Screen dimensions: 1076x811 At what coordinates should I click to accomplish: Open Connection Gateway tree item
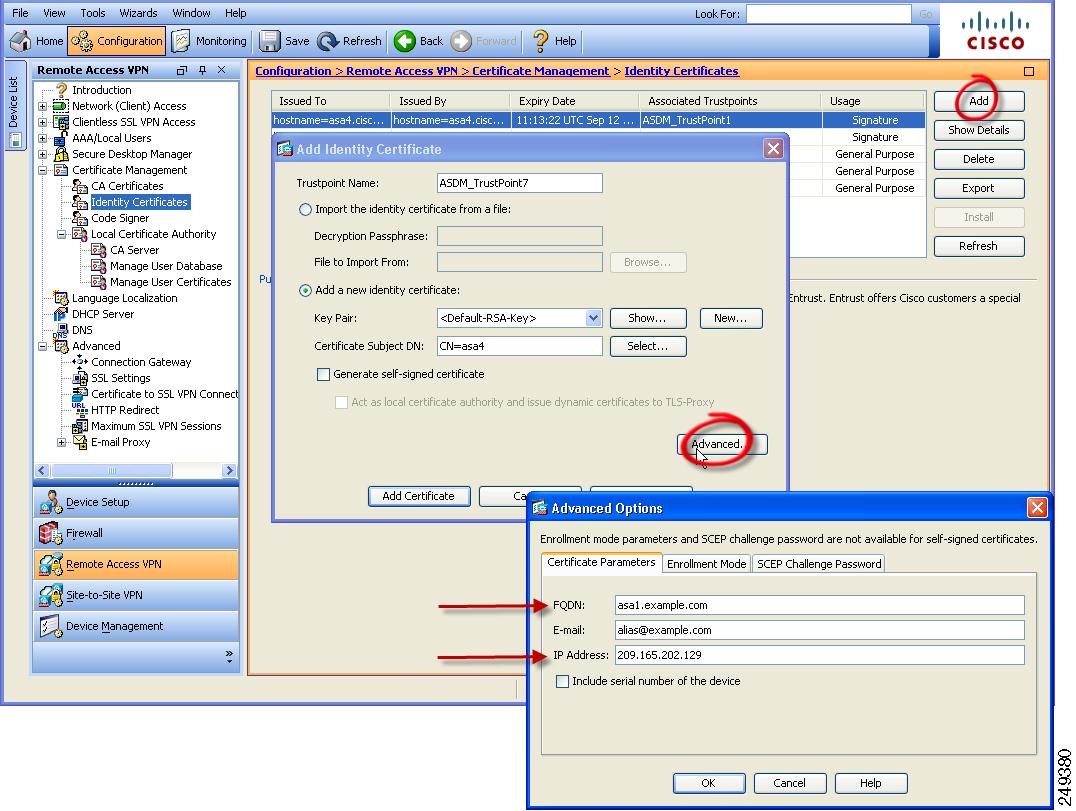pyautogui.click(x=141, y=362)
